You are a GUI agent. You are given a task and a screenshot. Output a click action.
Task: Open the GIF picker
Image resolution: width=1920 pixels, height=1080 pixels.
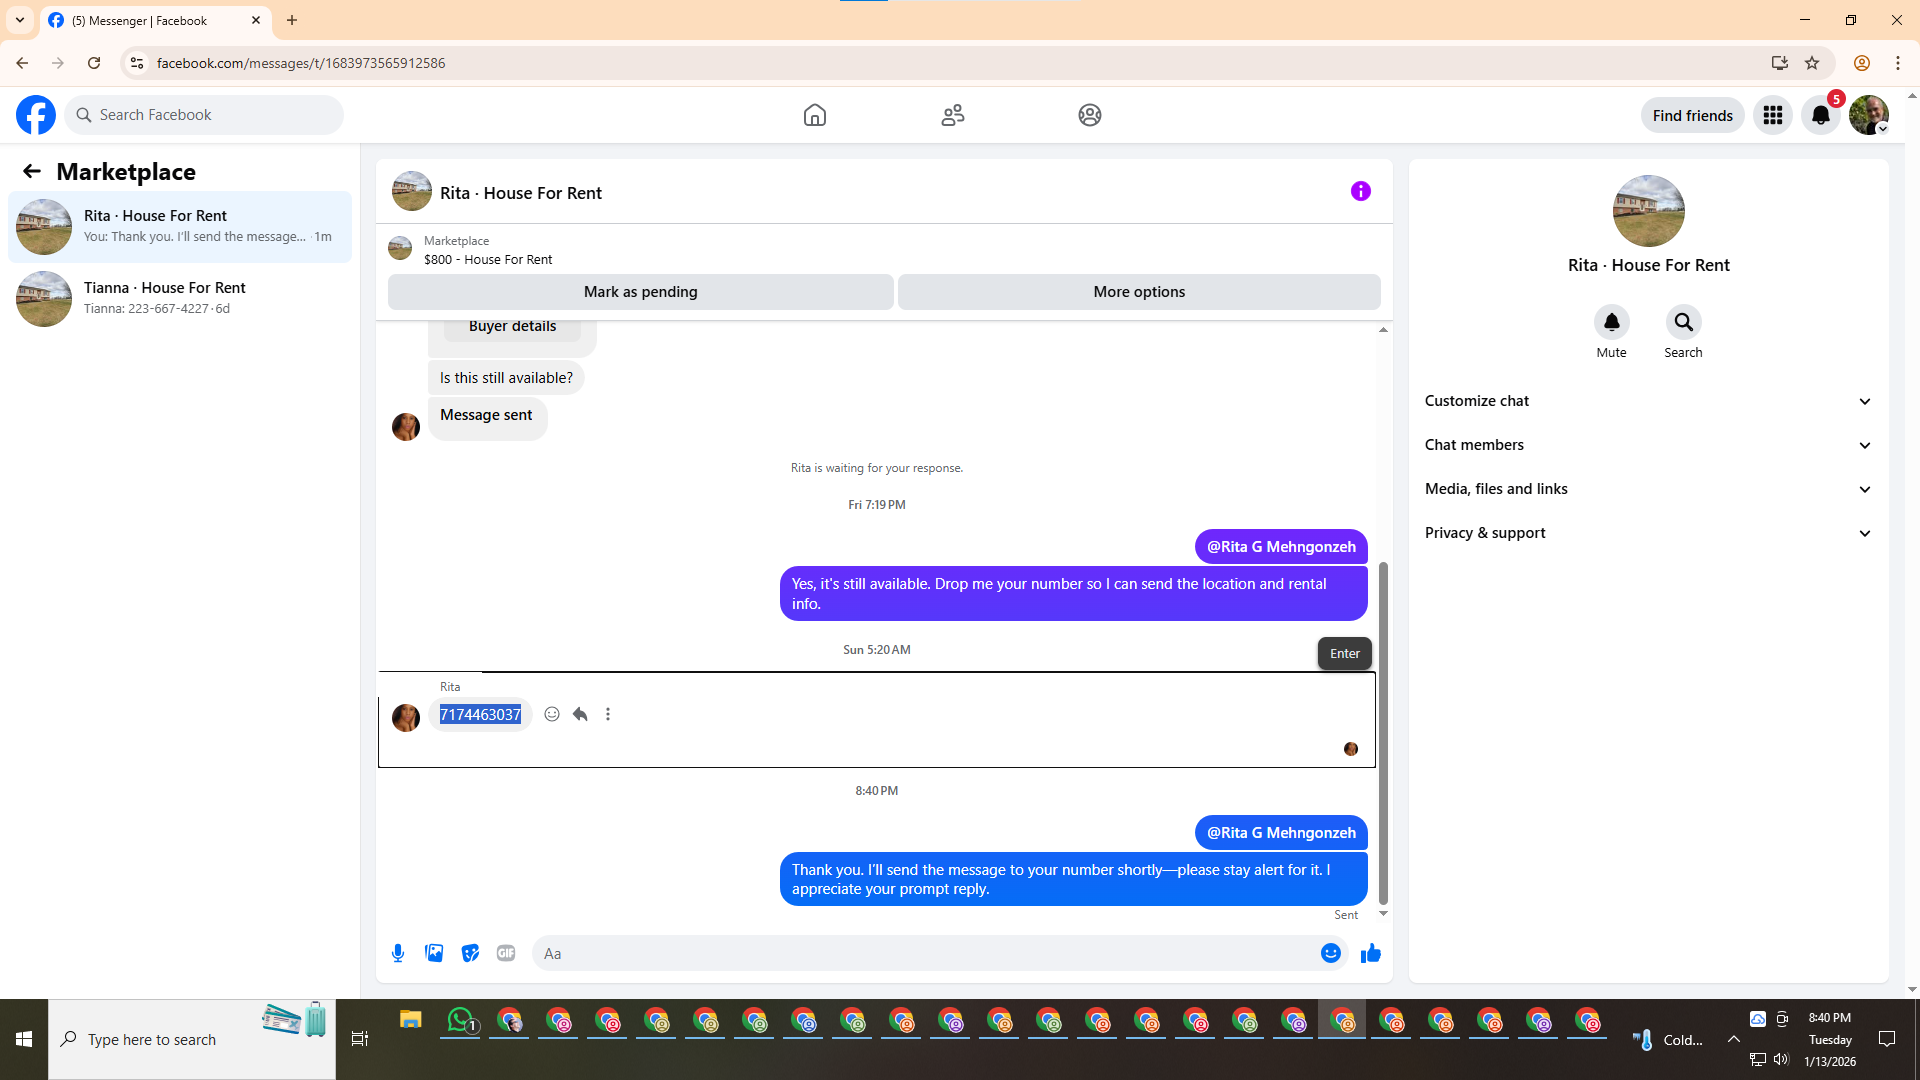click(506, 953)
